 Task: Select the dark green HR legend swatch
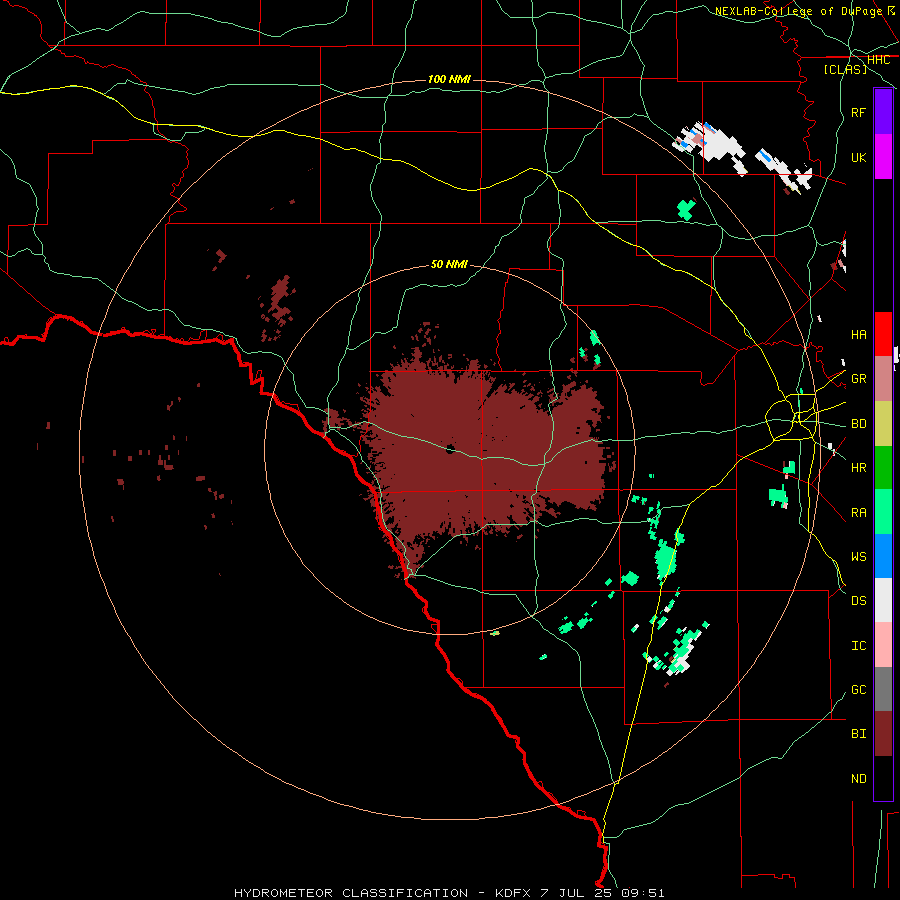[883, 468]
